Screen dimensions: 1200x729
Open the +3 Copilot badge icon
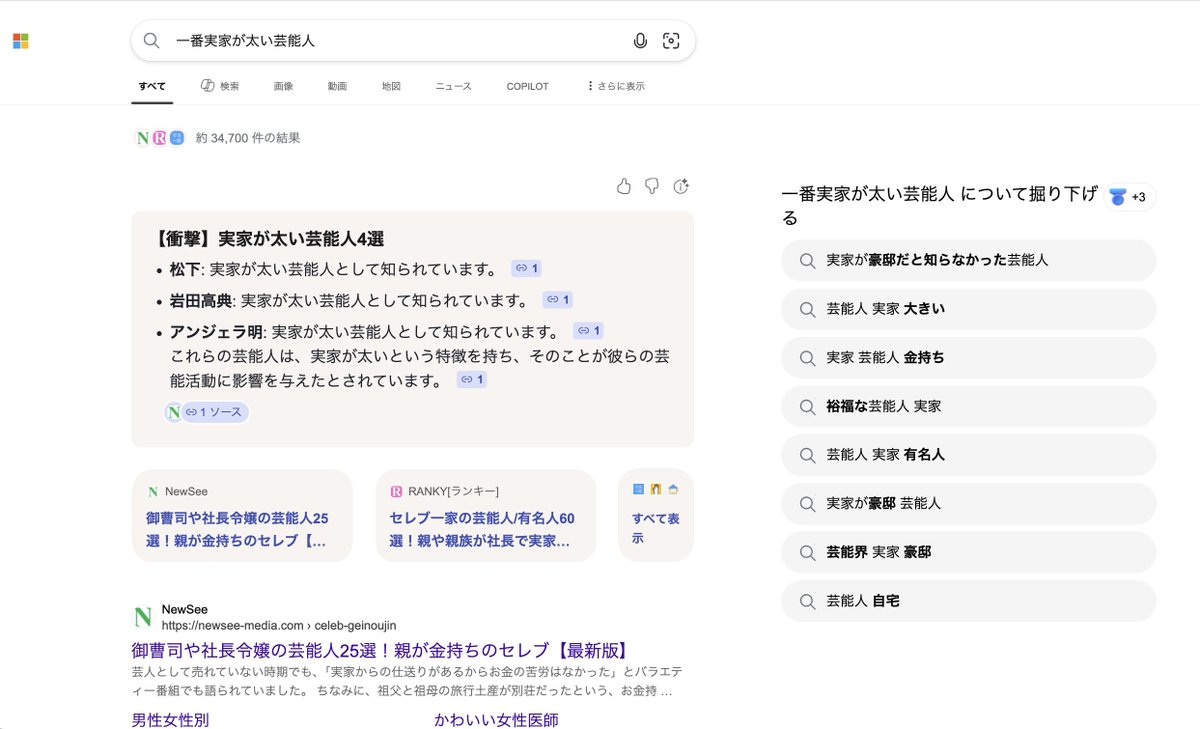(x=1130, y=197)
